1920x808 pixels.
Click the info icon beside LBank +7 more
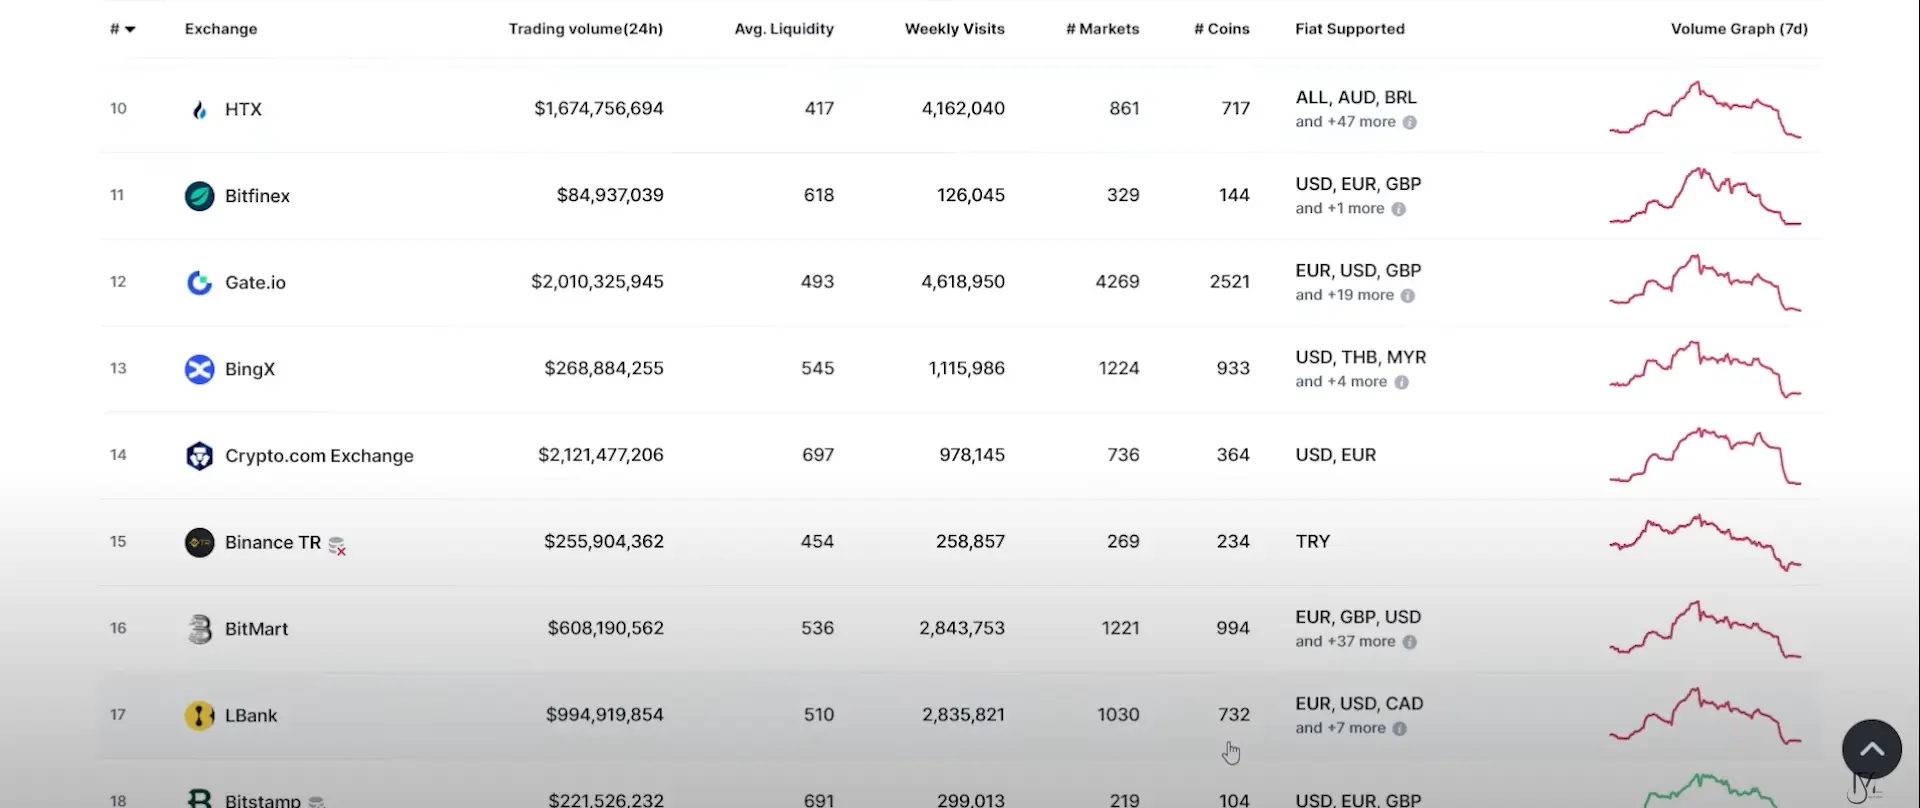pyautogui.click(x=1400, y=729)
